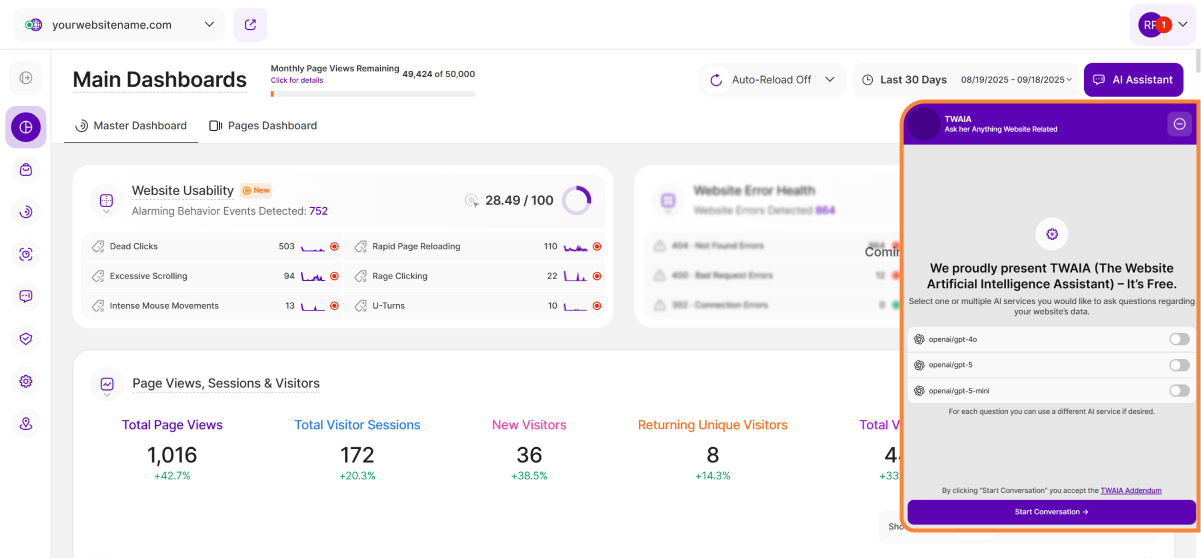This screenshot has height=558, width=1201.
Task: Open website in new tab icon
Action: [x=250, y=25]
